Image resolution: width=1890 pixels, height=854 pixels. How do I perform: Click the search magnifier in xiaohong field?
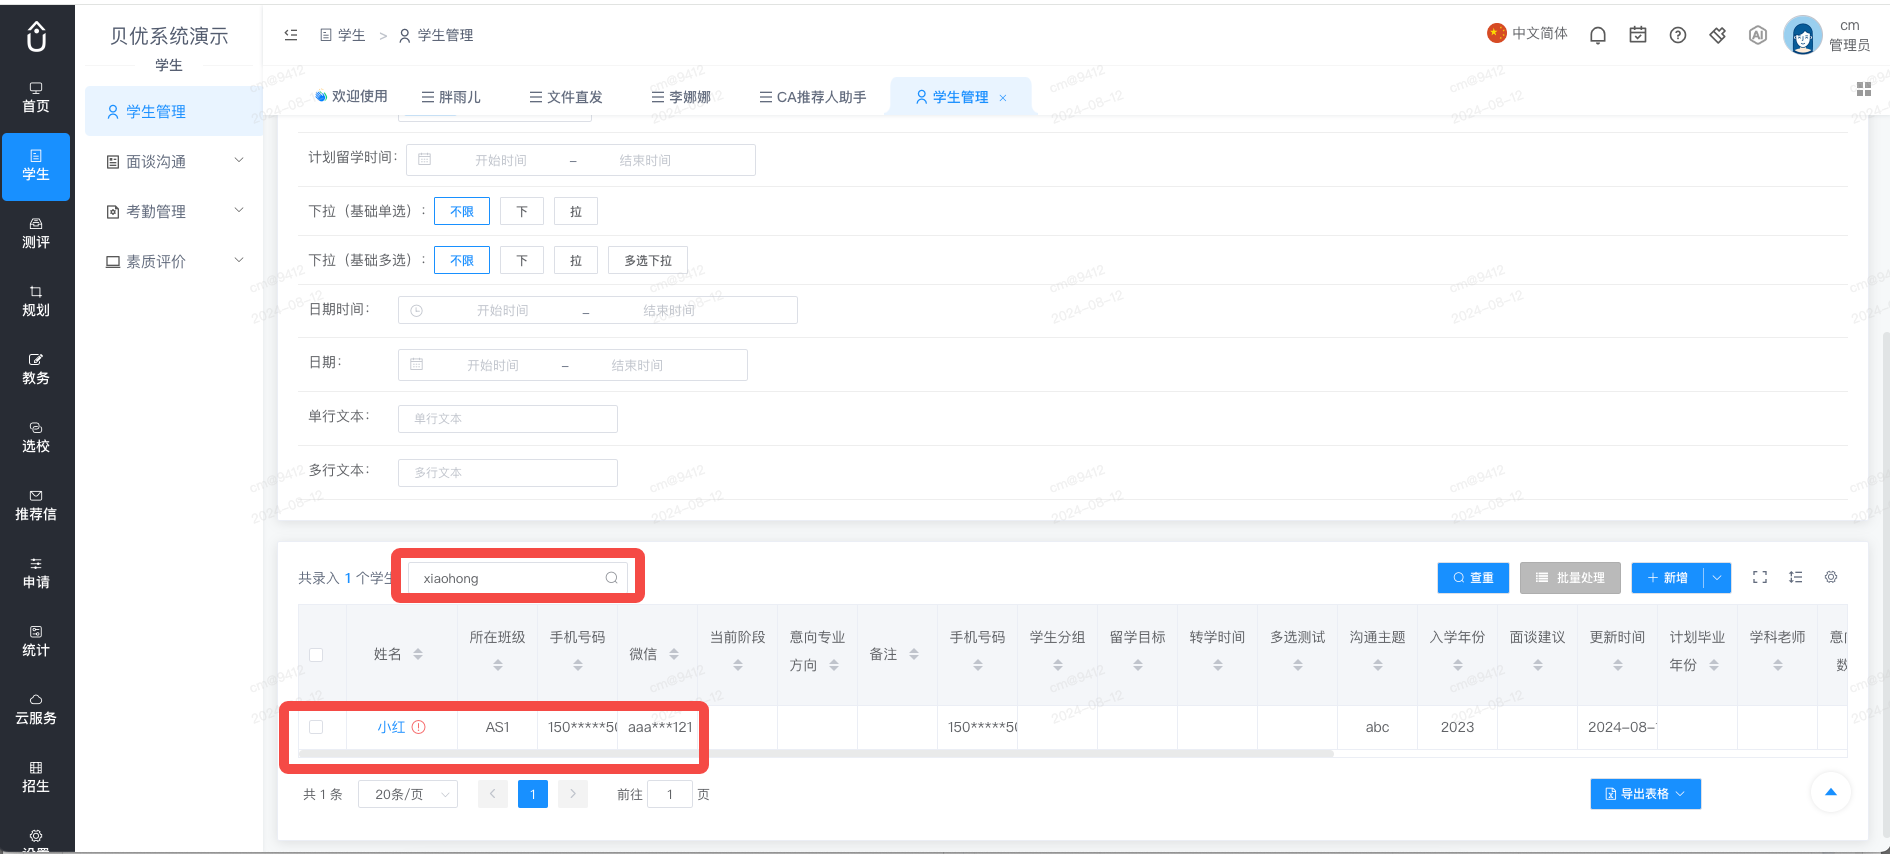point(611,578)
